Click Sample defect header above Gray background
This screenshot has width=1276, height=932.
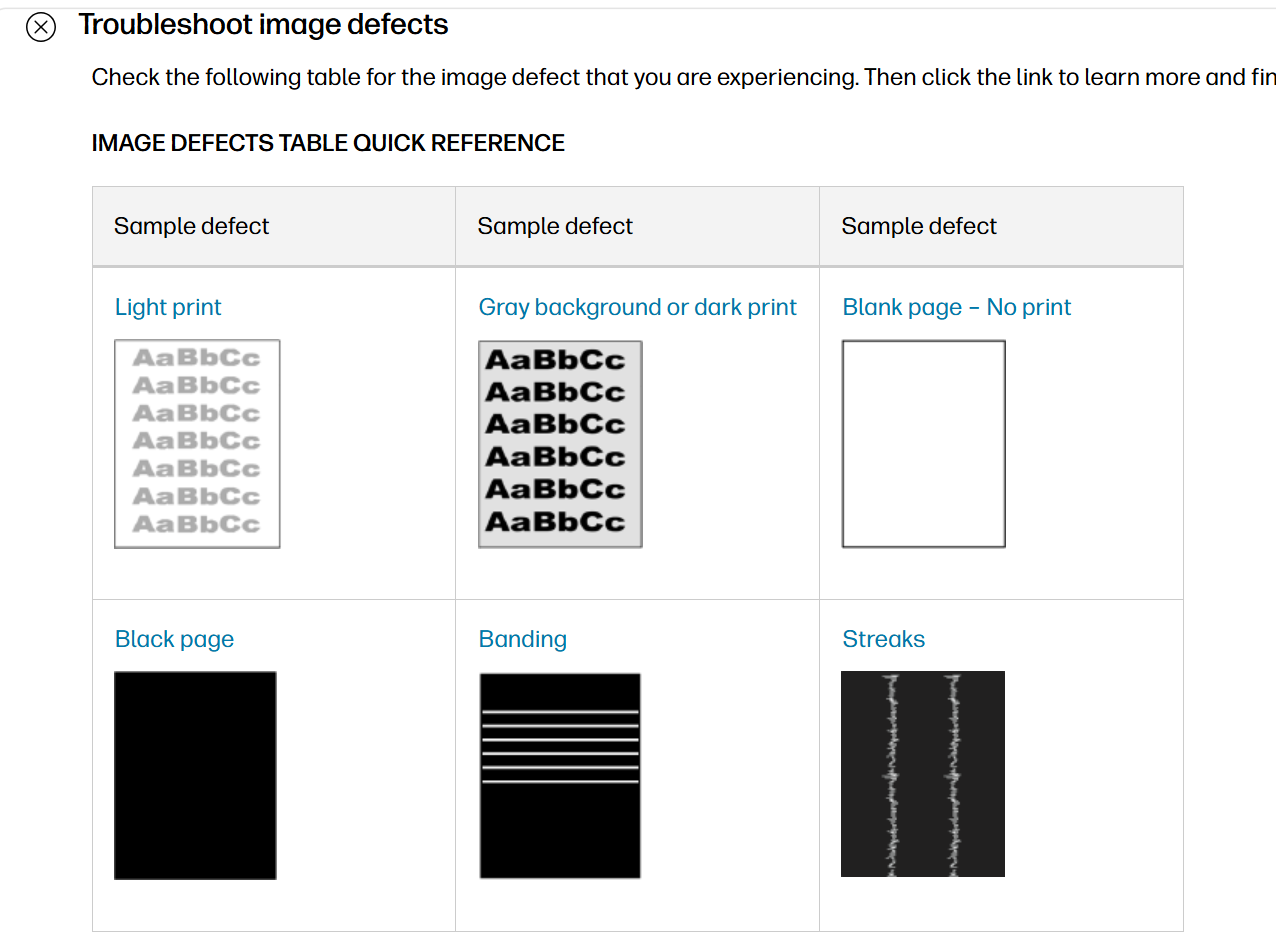(555, 226)
